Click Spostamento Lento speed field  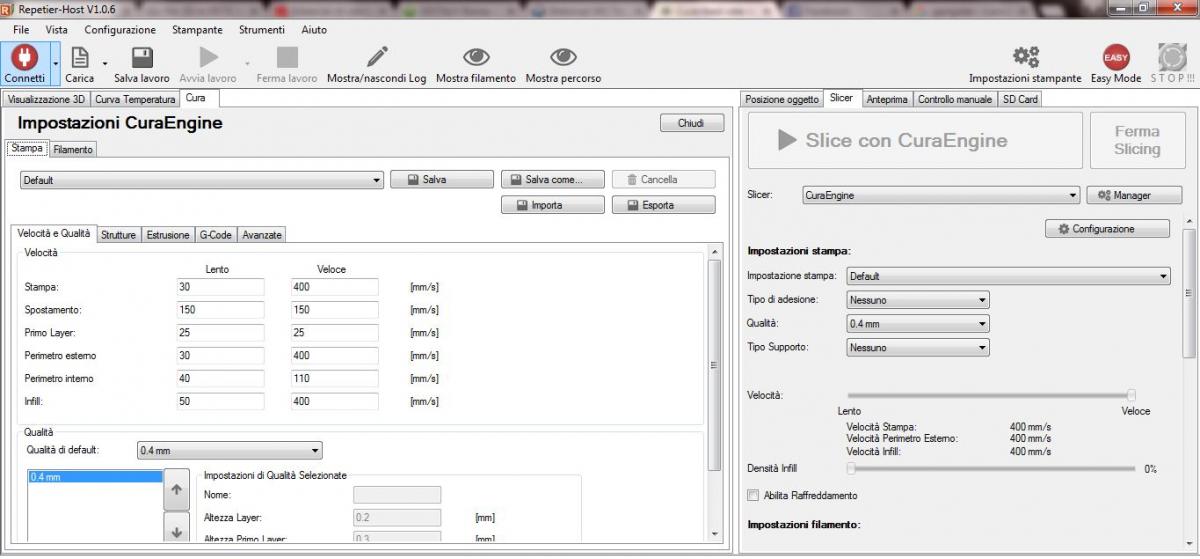click(220, 310)
